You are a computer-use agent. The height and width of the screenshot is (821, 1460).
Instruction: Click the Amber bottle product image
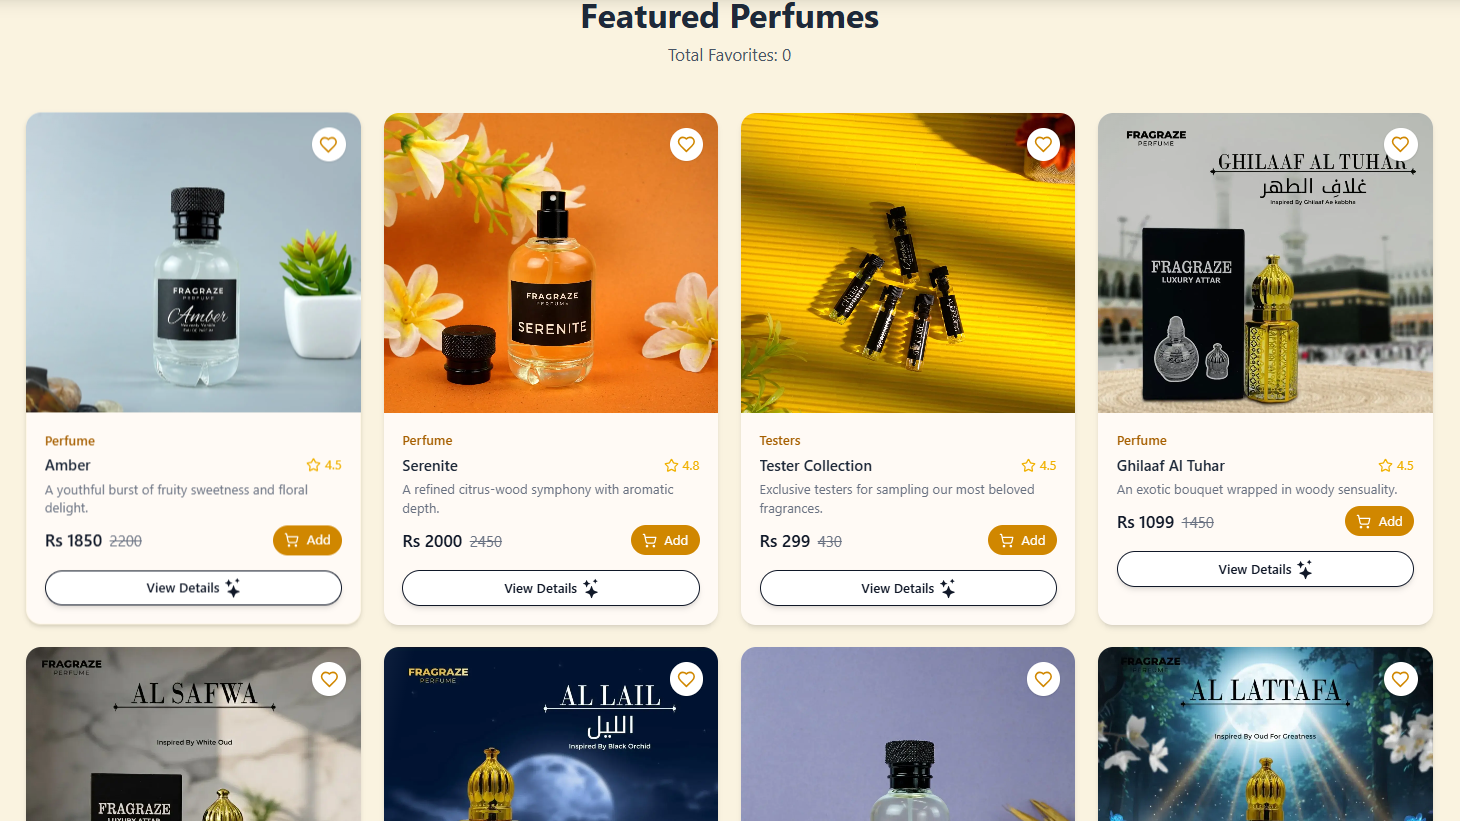click(193, 280)
